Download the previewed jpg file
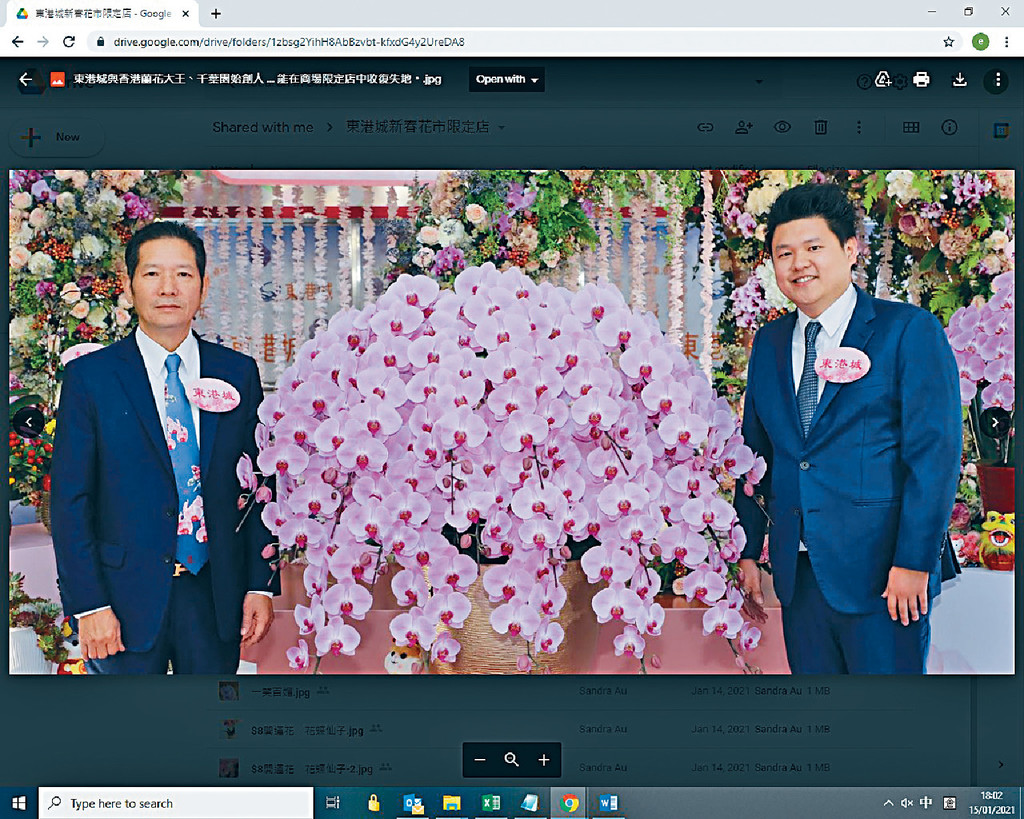The height and width of the screenshot is (819, 1024). point(959,80)
